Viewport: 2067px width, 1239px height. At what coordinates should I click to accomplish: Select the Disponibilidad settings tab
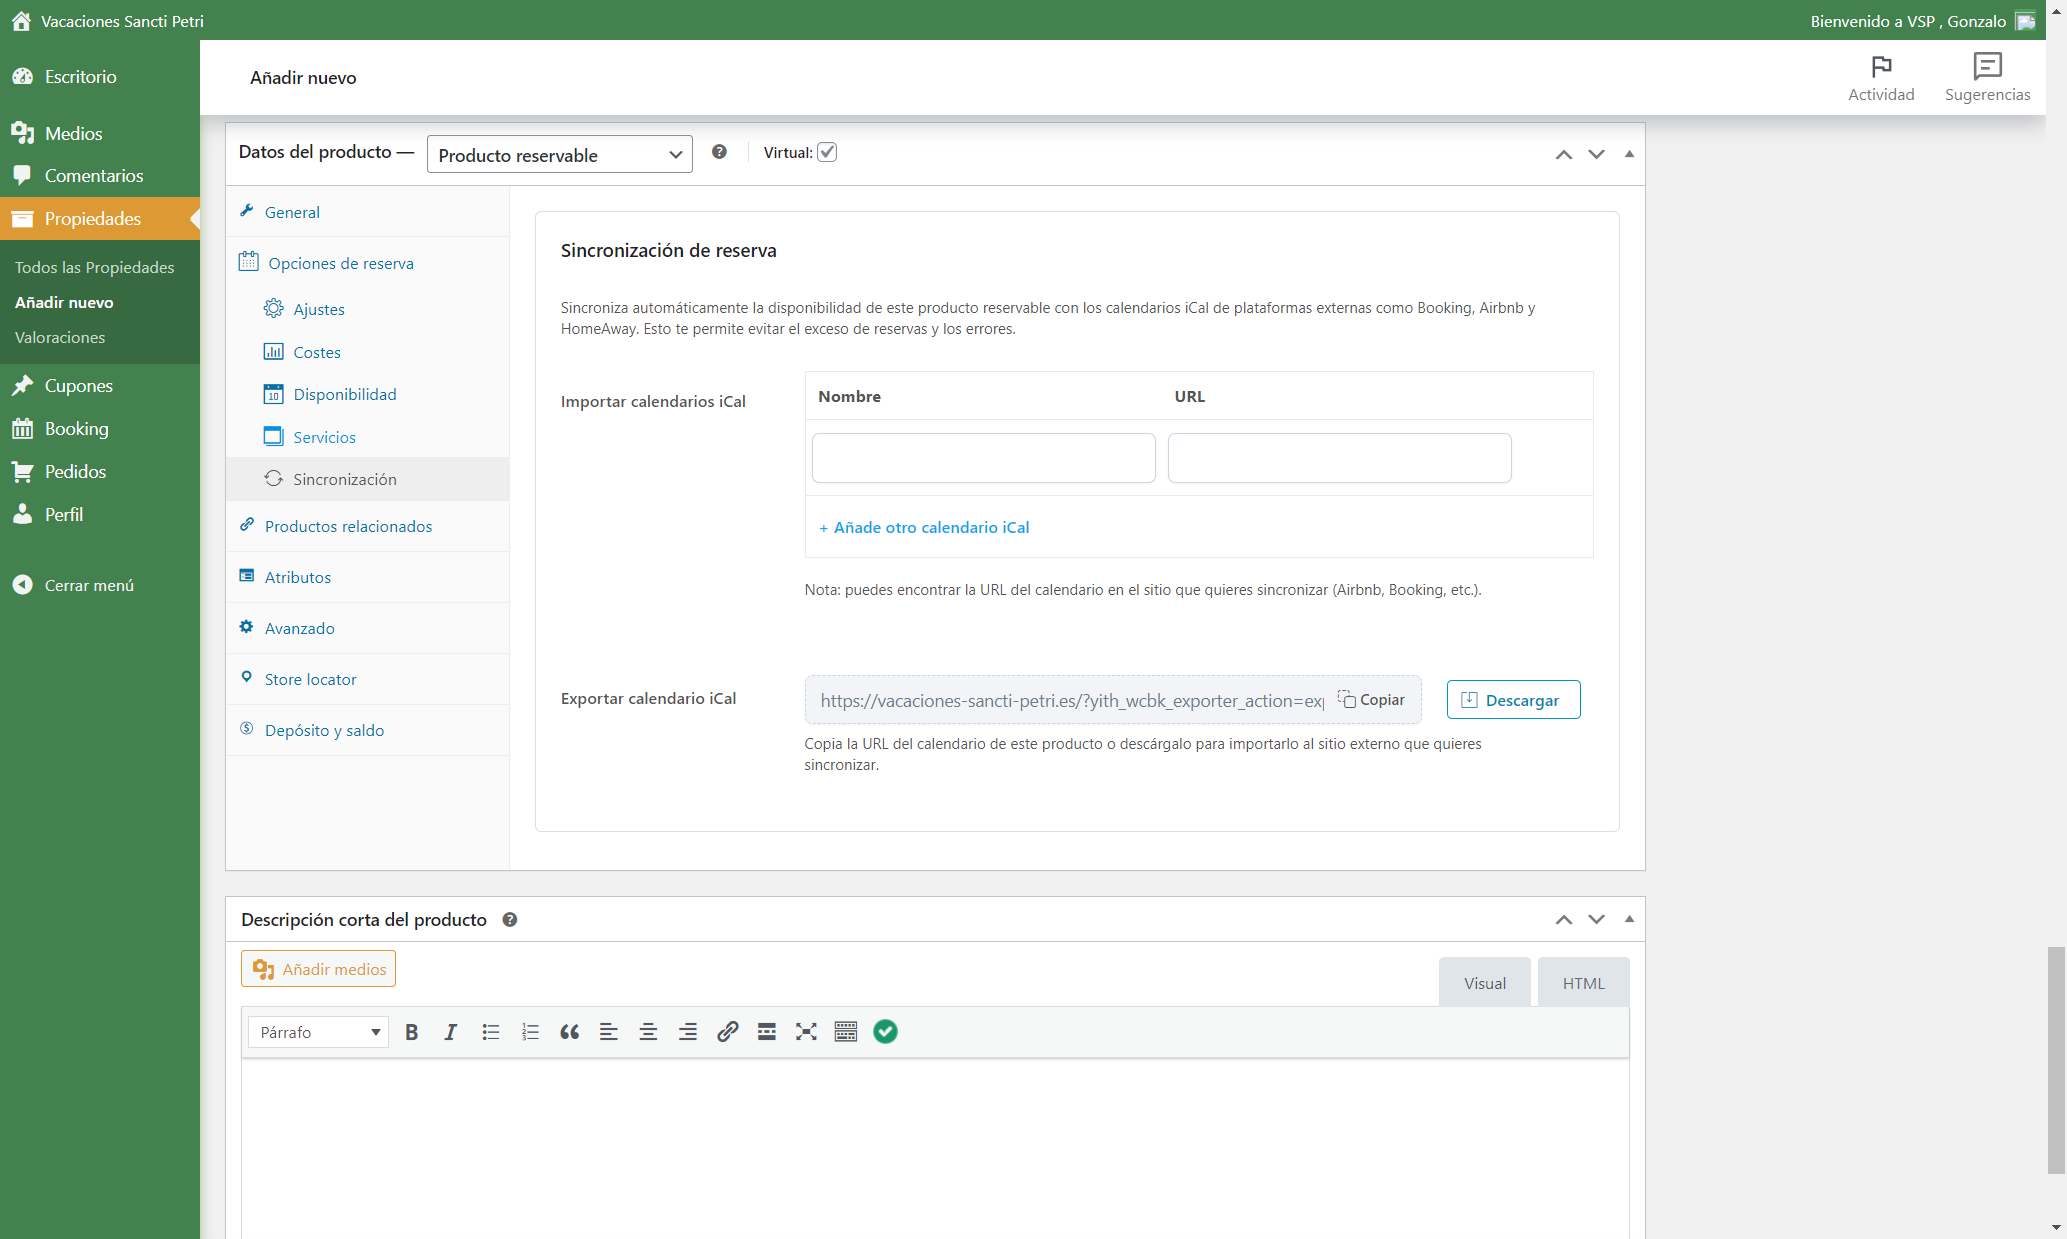[x=345, y=394]
